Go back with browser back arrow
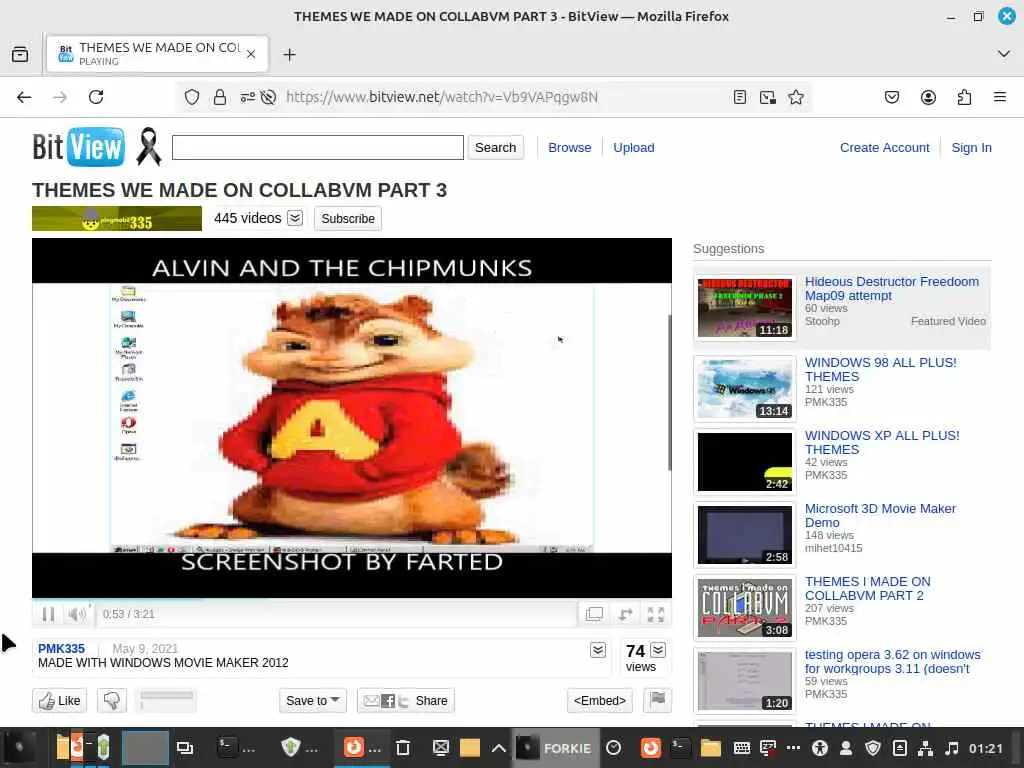Viewport: 1024px width, 768px height. tap(24, 97)
